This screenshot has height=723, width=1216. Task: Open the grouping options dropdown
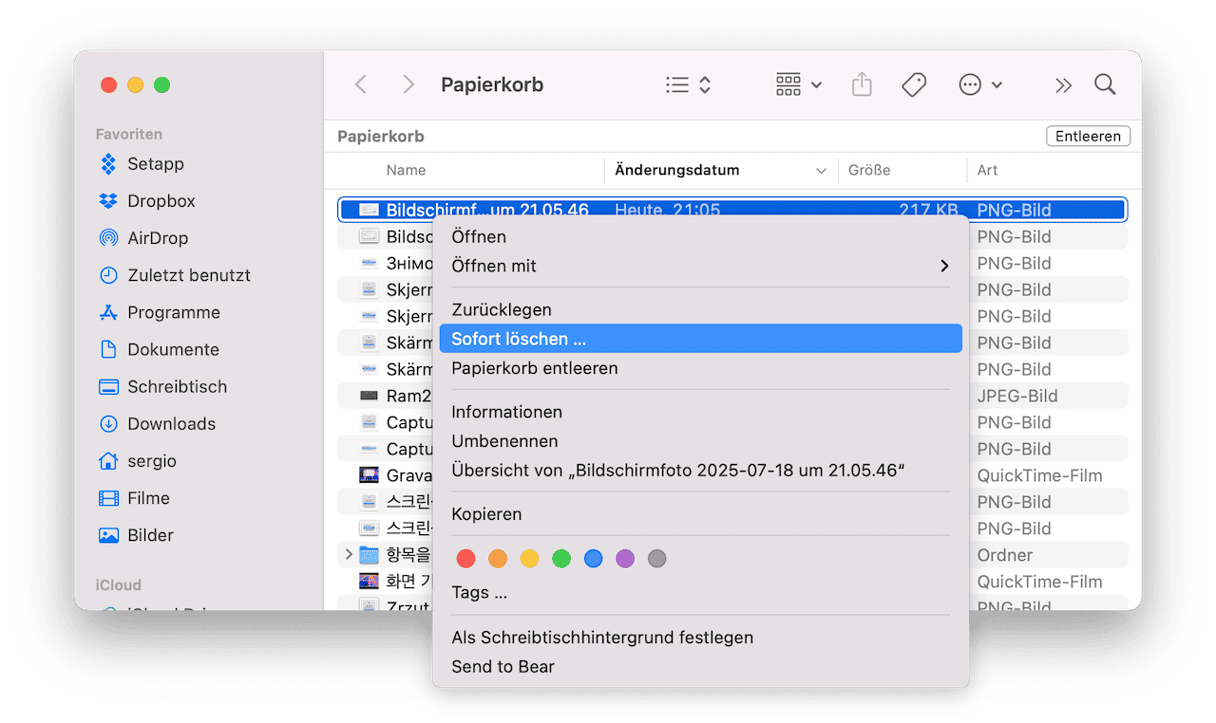click(798, 85)
